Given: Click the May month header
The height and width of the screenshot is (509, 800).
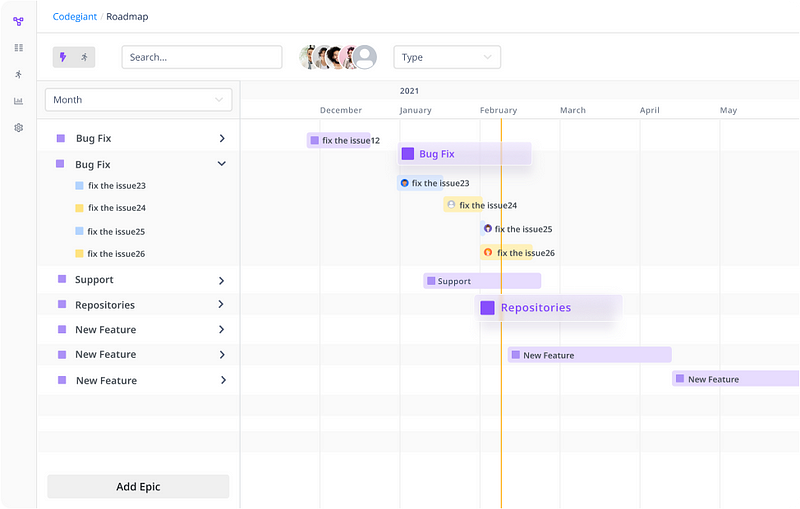Looking at the screenshot, I should click(728, 110).
